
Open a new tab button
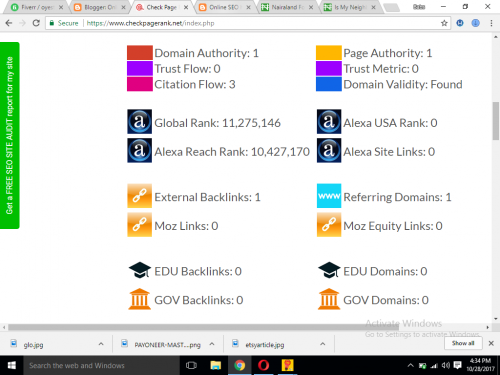(x=391, y=7)
